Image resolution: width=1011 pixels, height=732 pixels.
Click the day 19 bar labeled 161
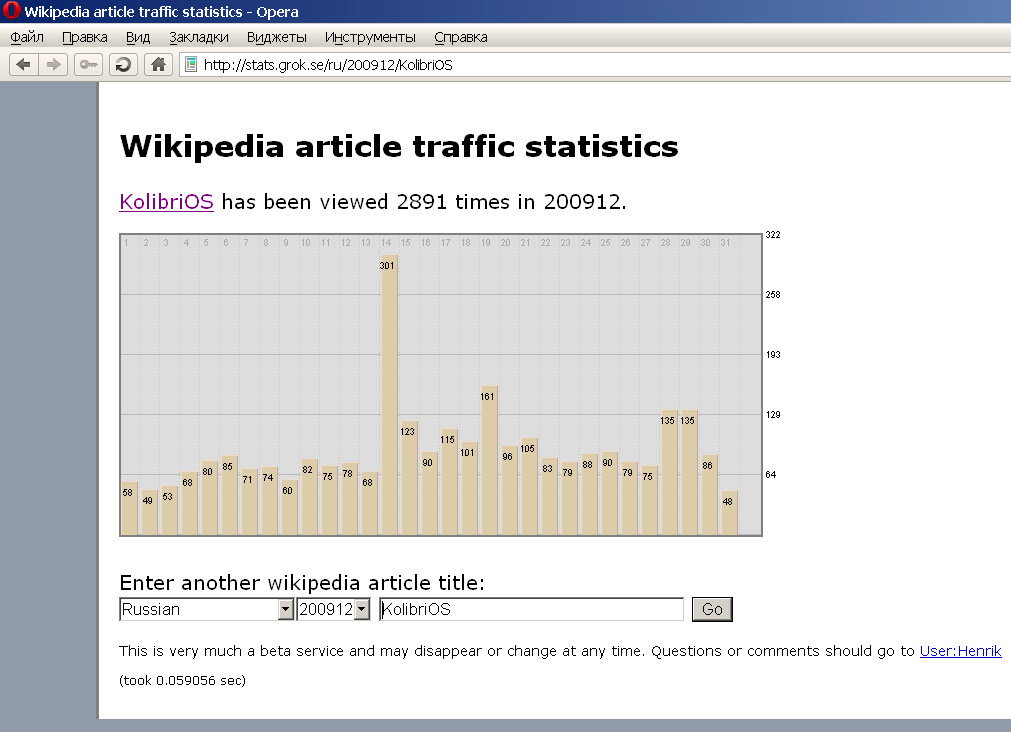(489, 460)
